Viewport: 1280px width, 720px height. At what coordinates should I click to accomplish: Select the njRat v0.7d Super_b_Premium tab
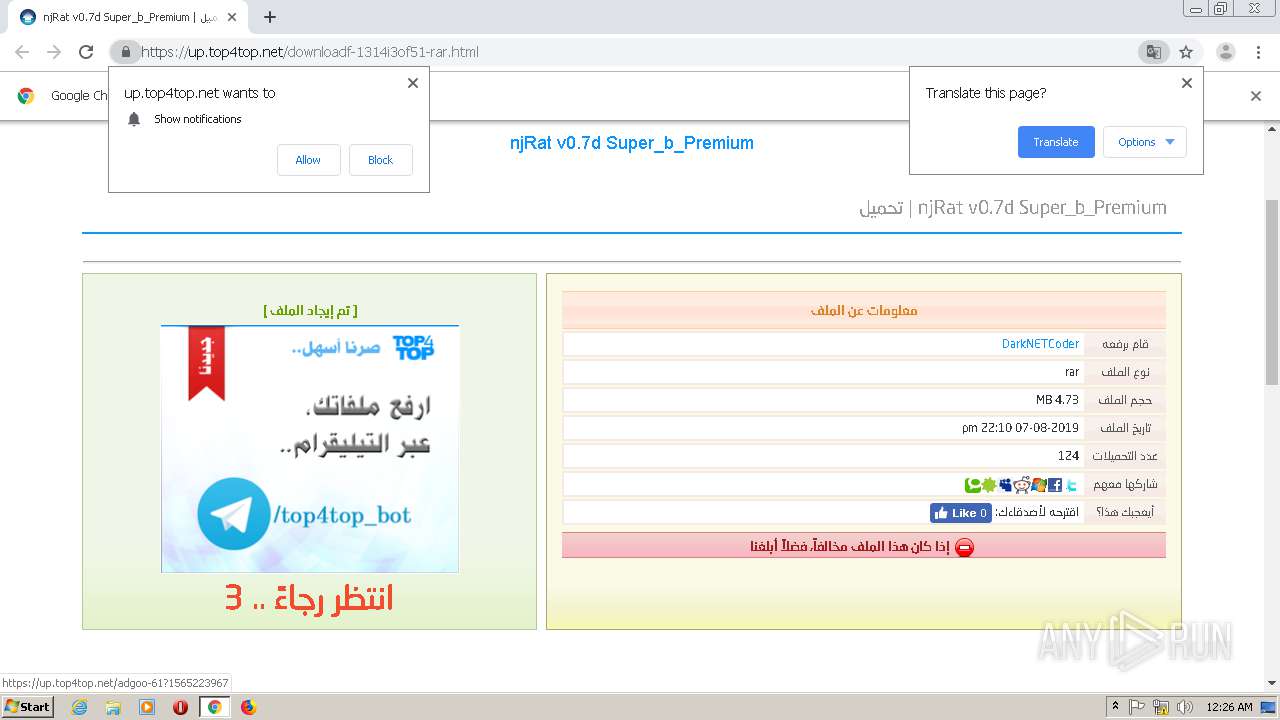click(x=127, y=17)
